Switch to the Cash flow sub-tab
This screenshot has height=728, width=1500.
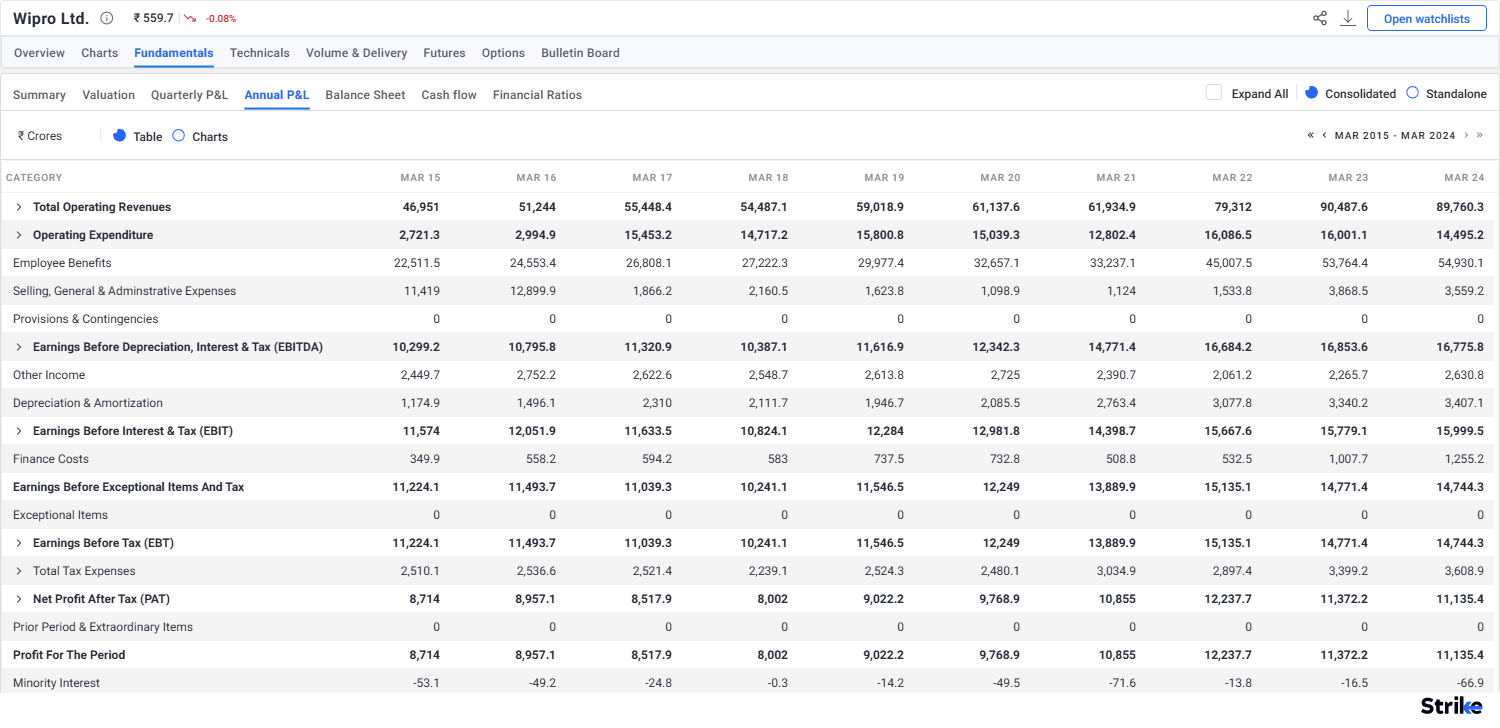(x=449, y=95)
